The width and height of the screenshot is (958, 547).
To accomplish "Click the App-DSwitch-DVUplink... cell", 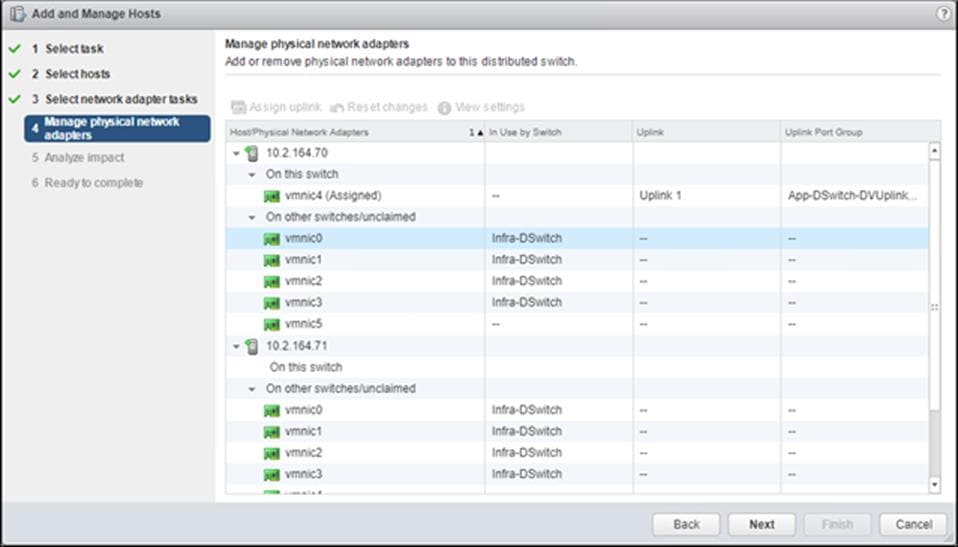I will (852, 196).
